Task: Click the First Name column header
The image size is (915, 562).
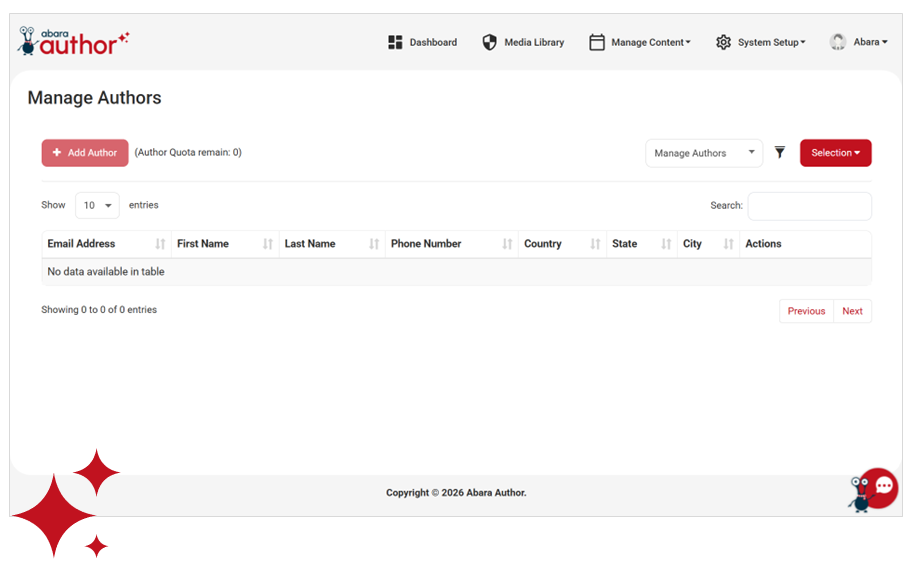Action: click(x=225, y=244)
